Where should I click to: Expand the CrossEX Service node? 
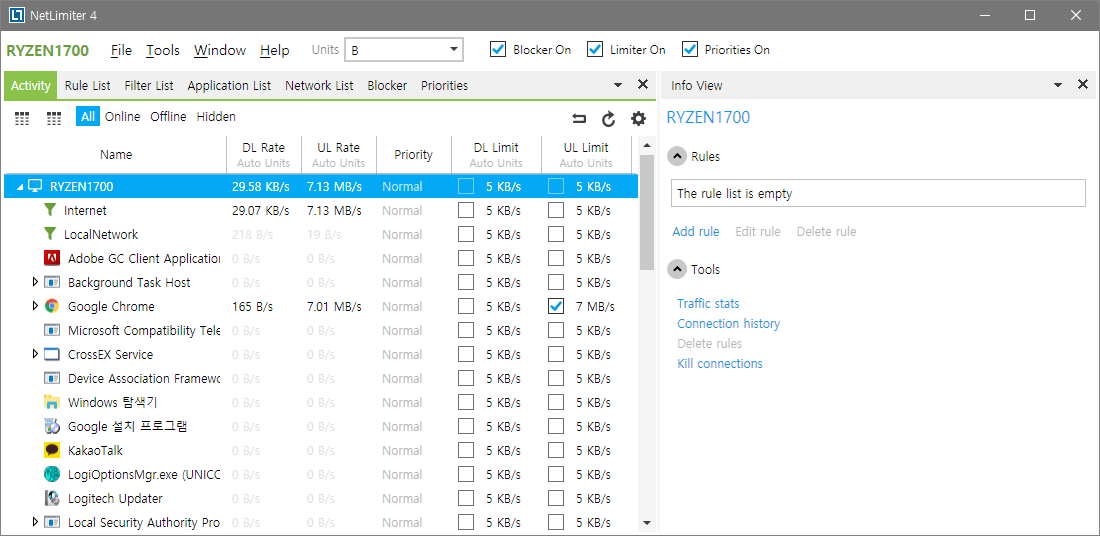click(35, 354)
